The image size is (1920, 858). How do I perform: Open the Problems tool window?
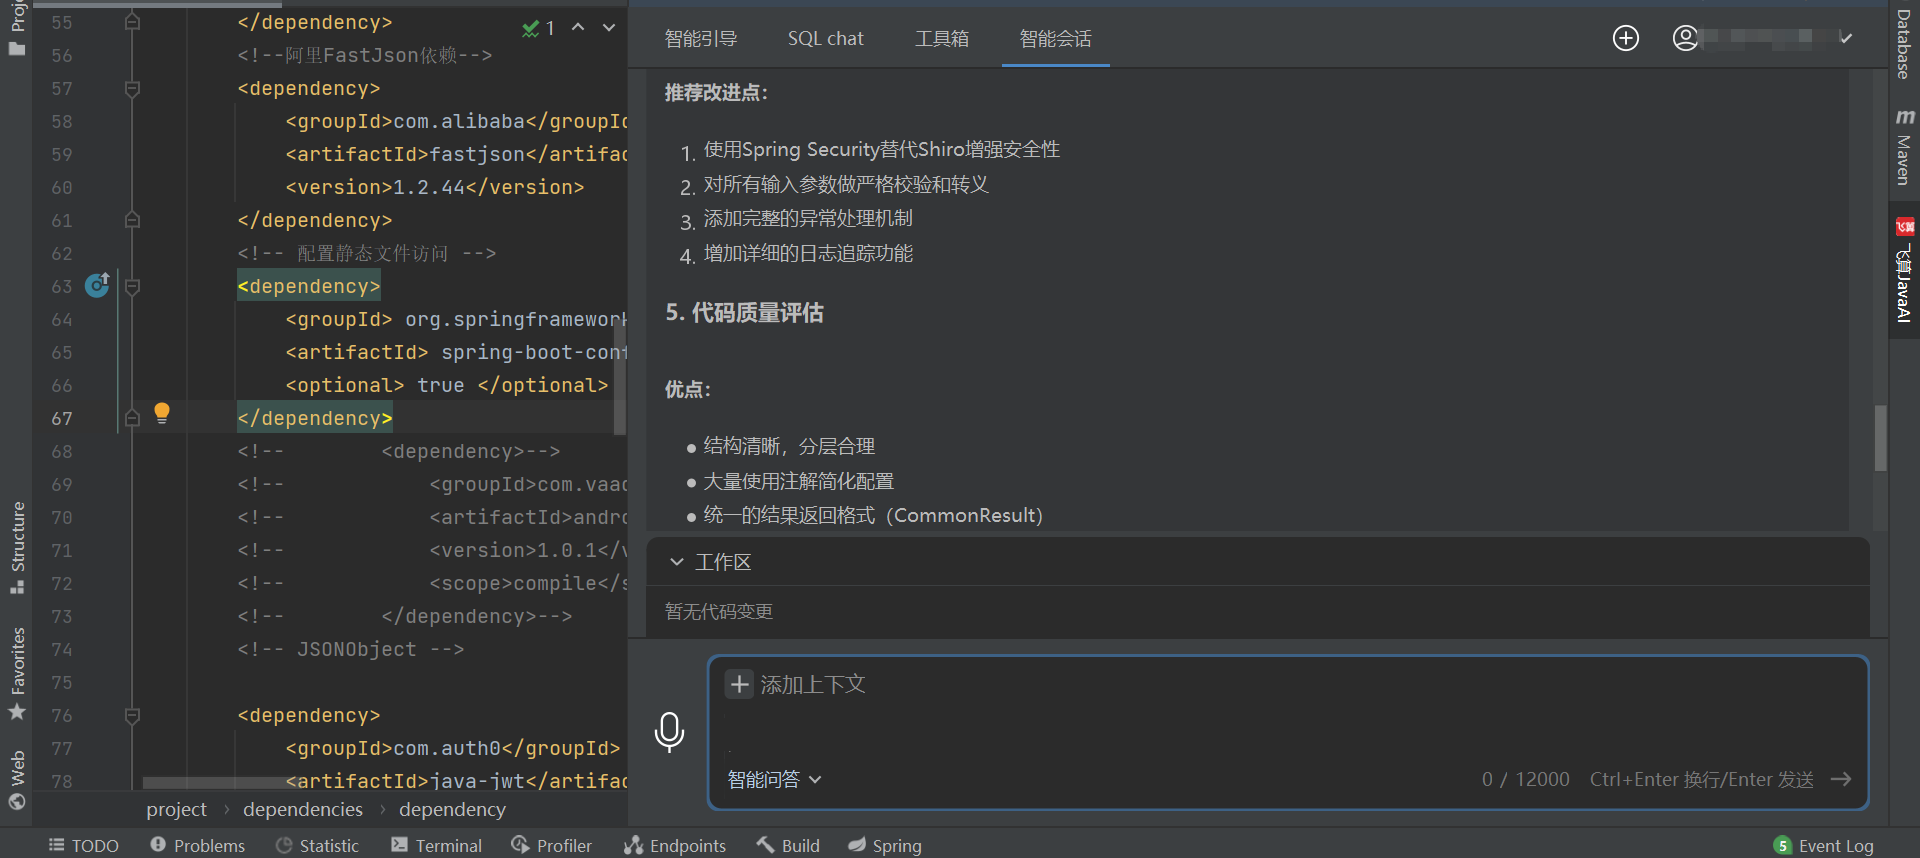[x=198, y=845]
